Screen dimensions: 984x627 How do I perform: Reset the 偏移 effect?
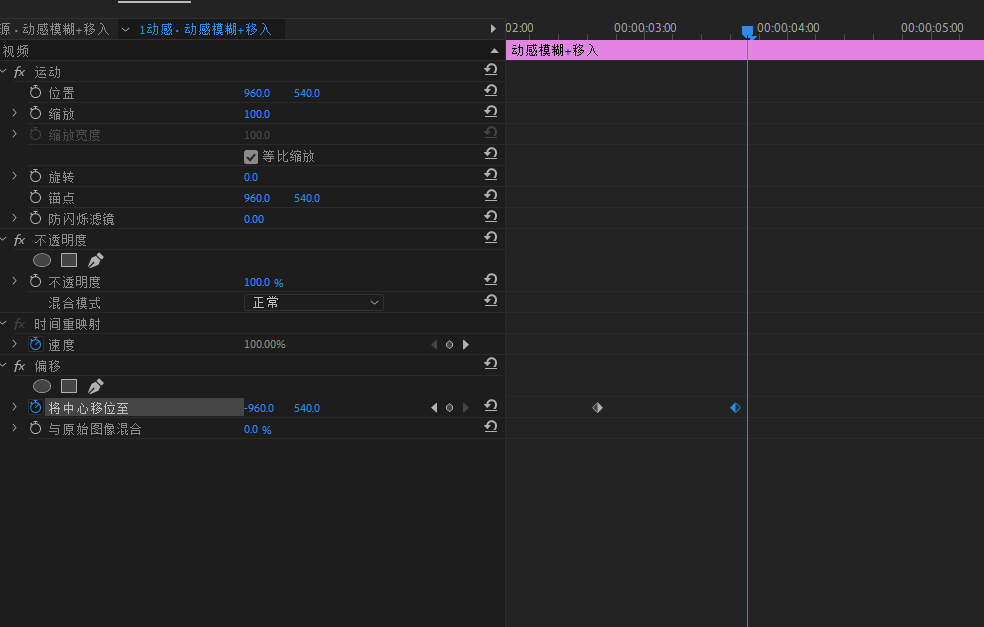[491, 364]
